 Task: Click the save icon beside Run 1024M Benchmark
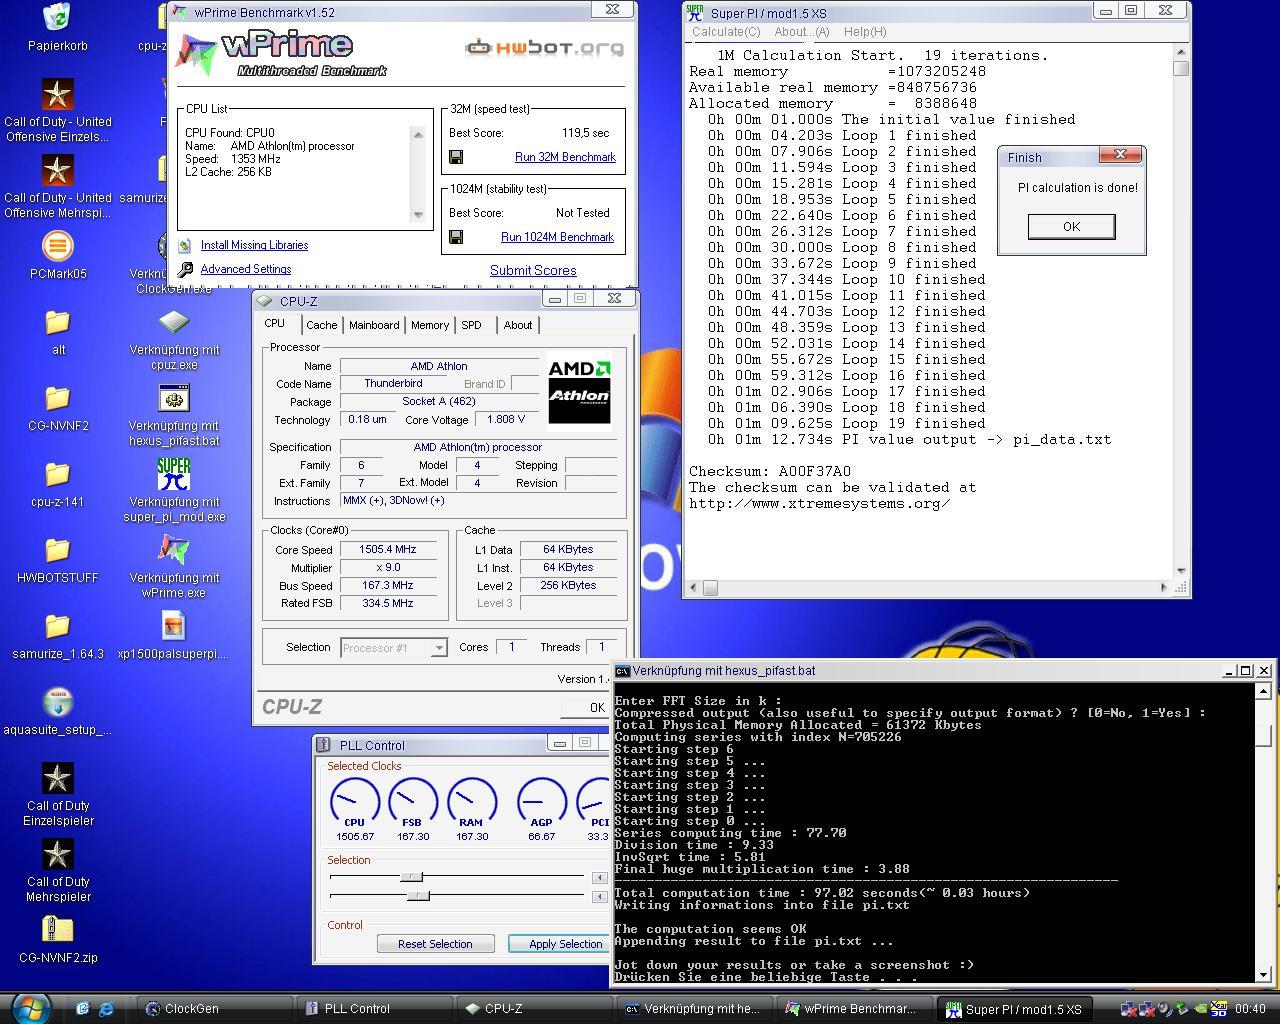point(456,237)
